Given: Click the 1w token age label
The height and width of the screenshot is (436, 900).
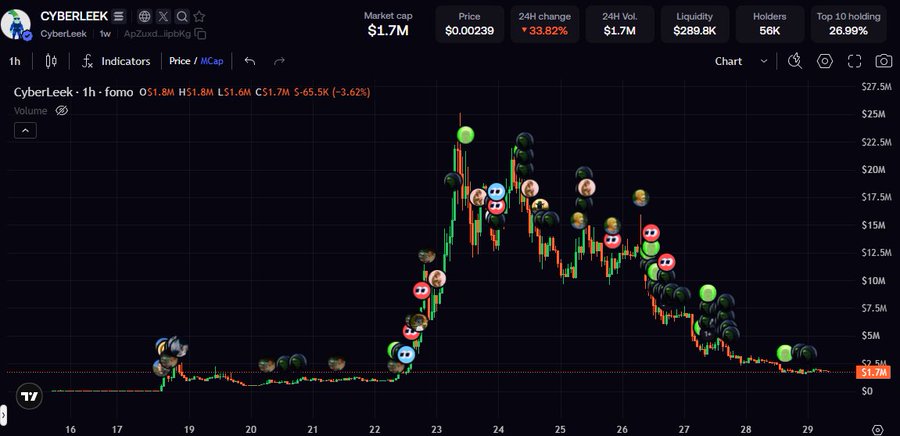Looking at the screenshot, I should (105, 34).
